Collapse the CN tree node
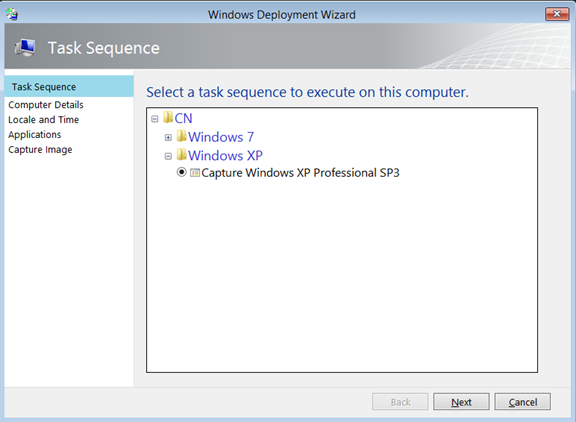Screen dimensions: 576x422 click(x=155, y=119)
